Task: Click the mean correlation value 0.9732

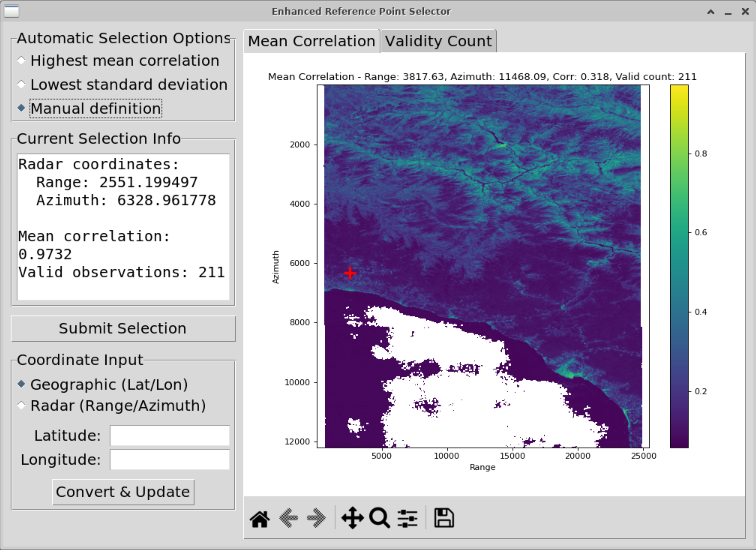Action: point(45,255)
